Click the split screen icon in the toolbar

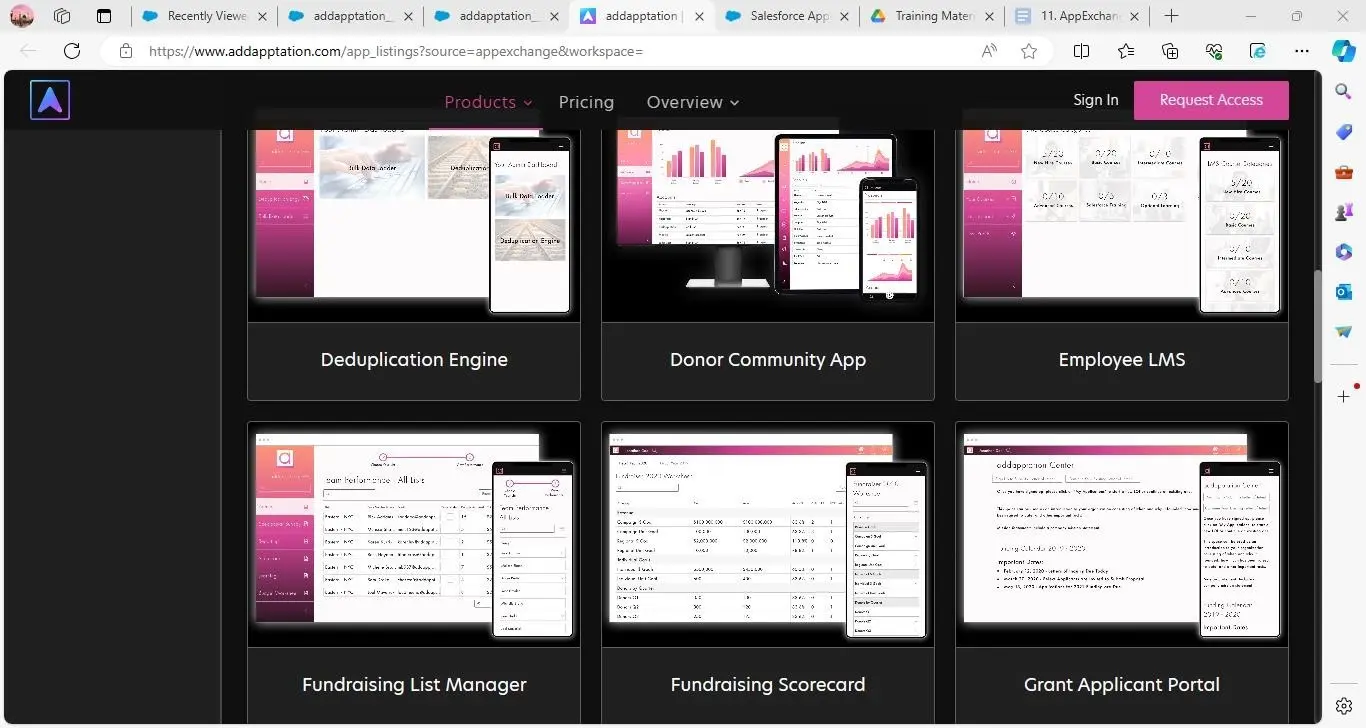tap(1081, 51)
